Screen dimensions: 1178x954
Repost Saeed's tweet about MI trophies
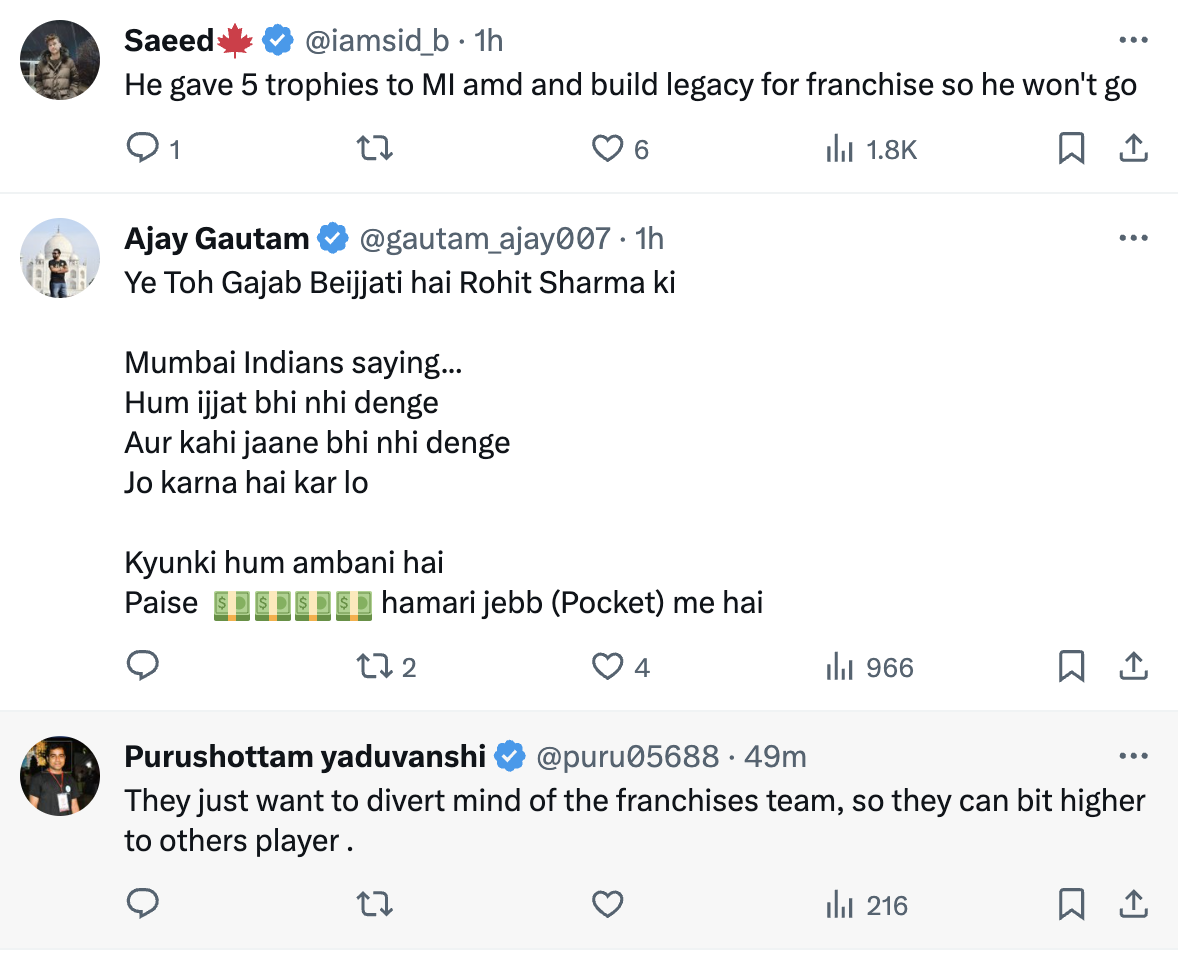[375, 149]
